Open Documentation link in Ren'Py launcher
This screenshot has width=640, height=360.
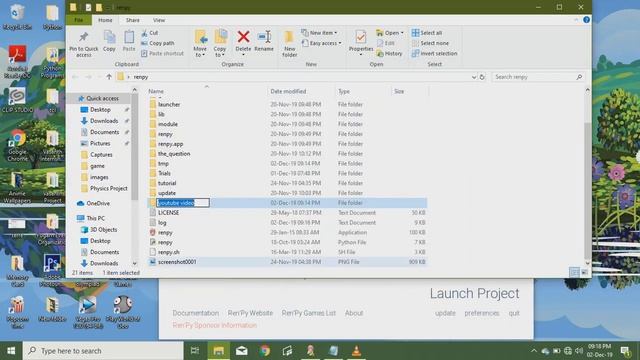point(196,313)
